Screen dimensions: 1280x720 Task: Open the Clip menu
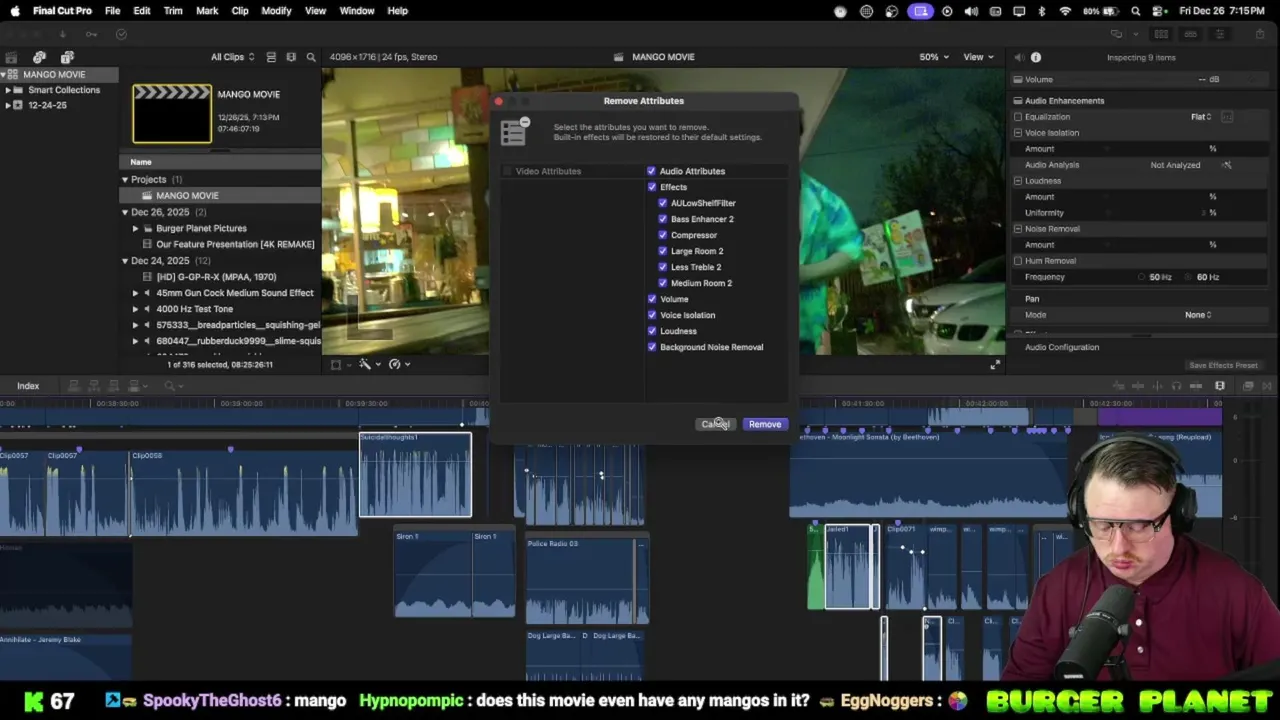pyautogui.click(x=240, y=11)
